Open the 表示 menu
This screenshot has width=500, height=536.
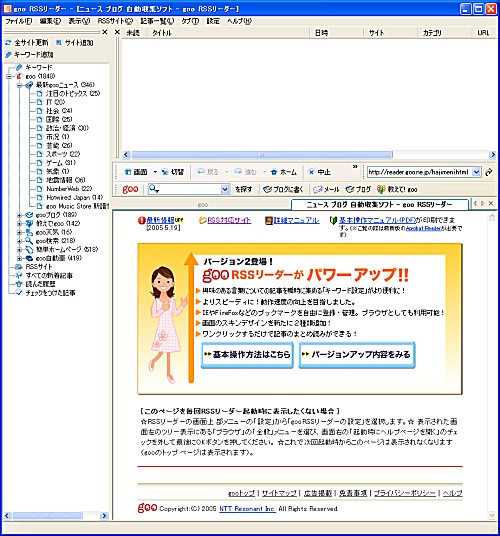click(x=79, y=21)
